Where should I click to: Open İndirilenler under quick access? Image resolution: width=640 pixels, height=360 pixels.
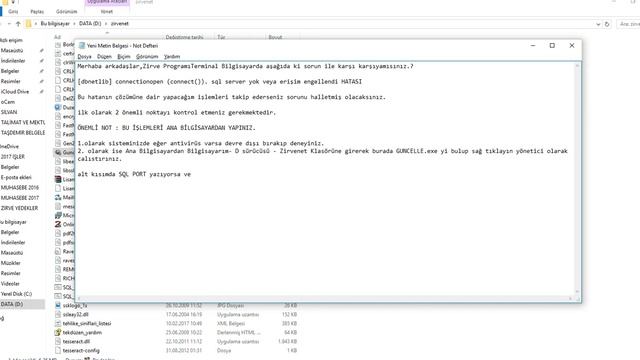coord(13,60)
